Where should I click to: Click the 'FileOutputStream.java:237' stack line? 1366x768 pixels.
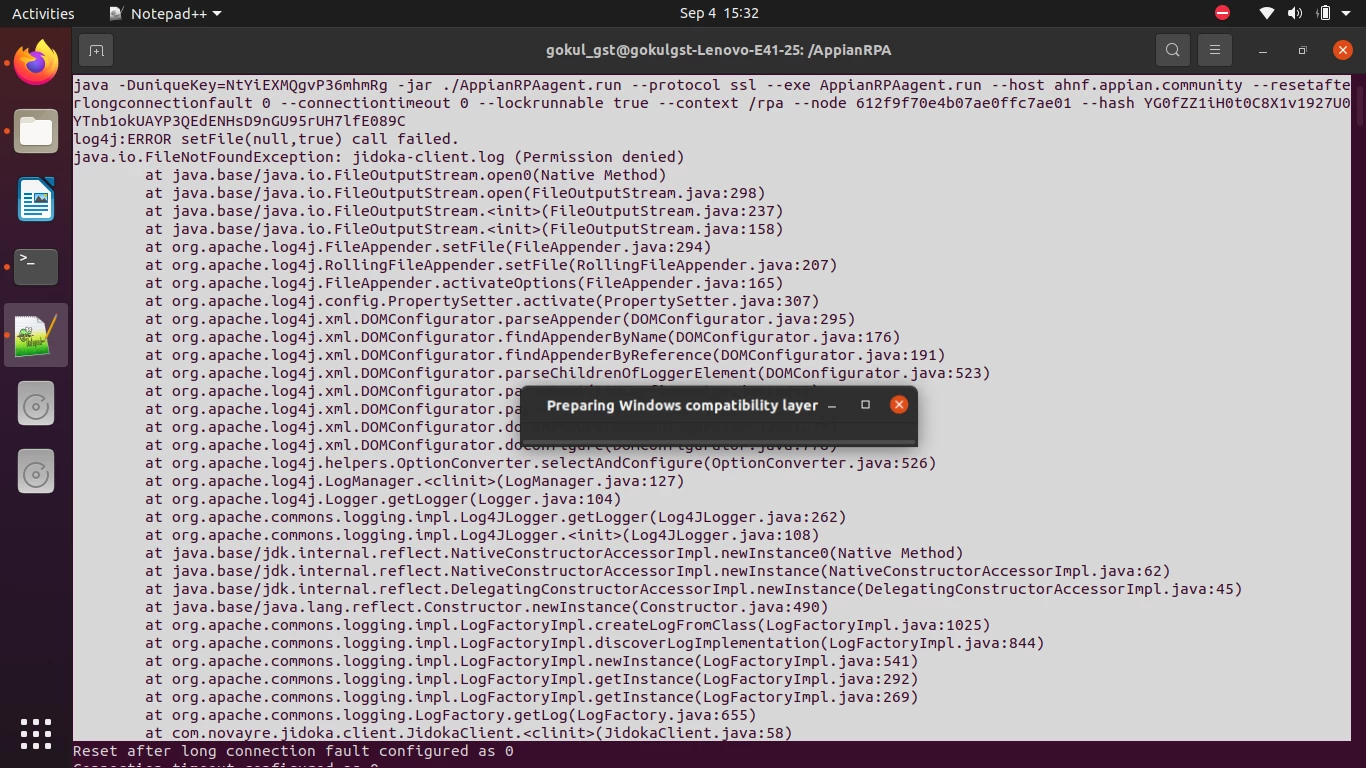[464, 211]
